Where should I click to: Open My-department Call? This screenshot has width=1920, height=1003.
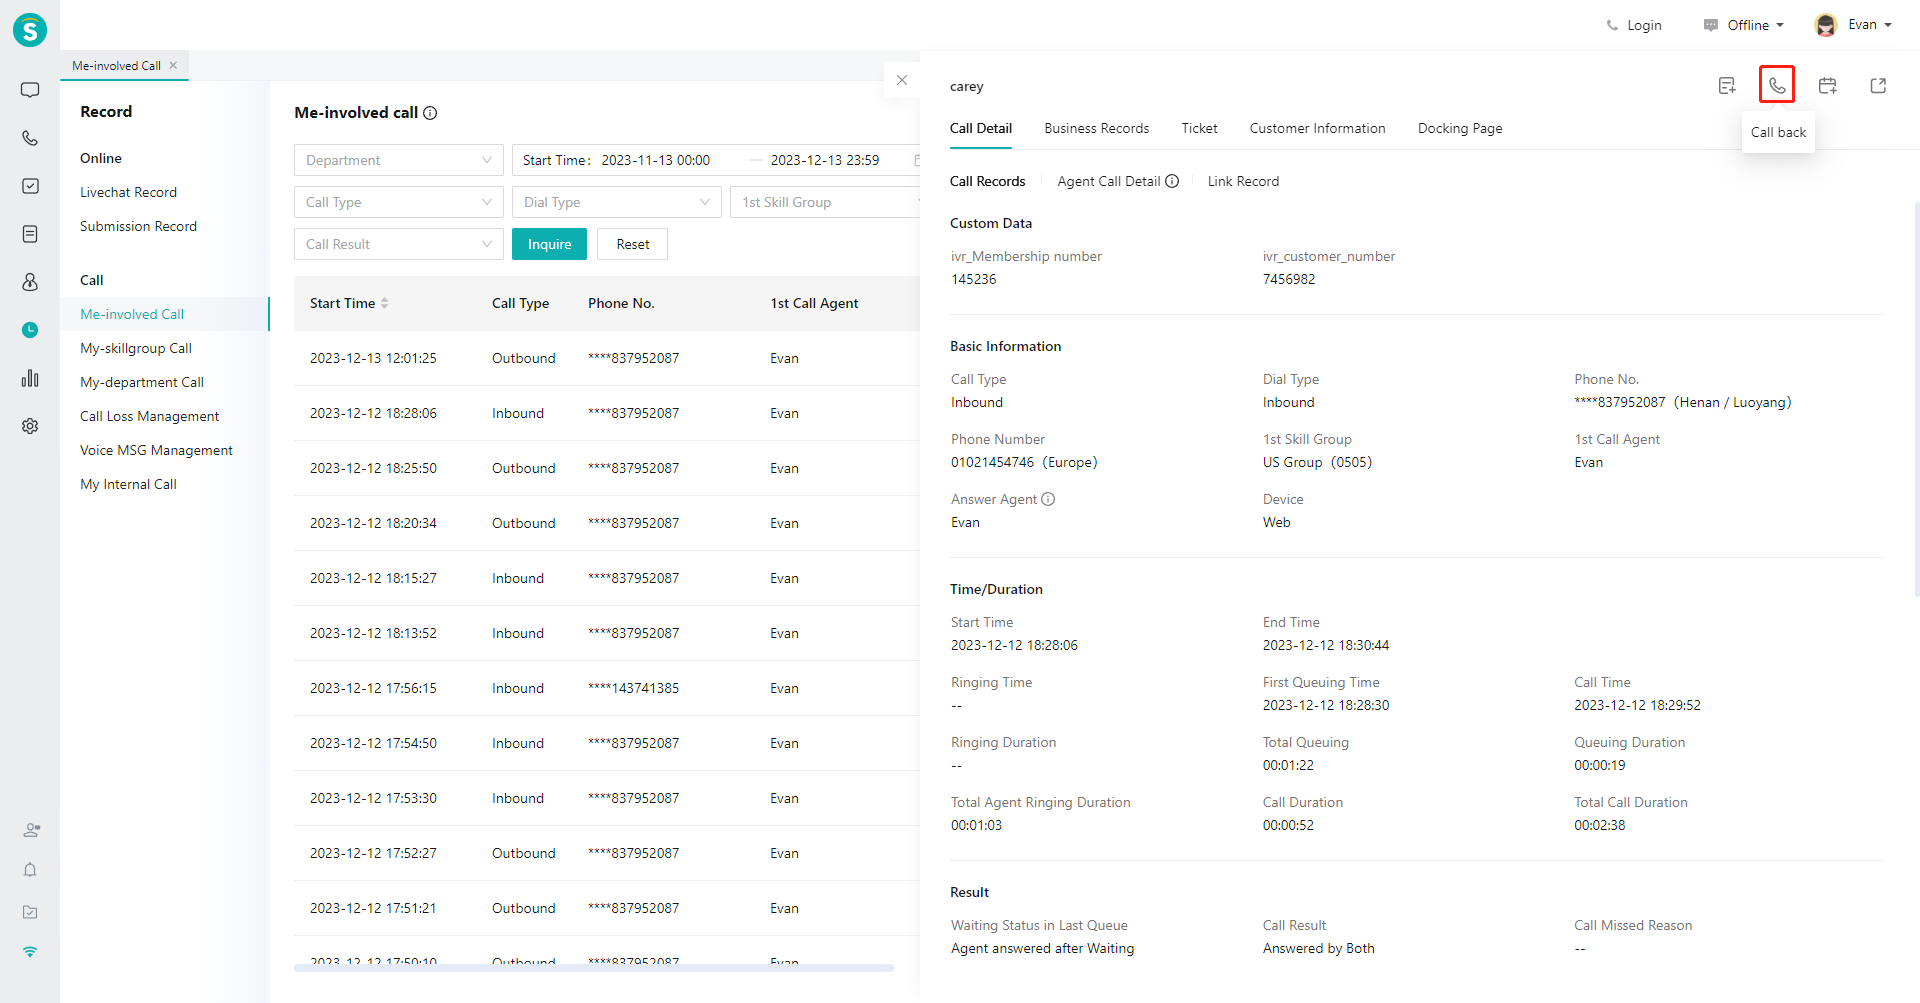(142, 382)
